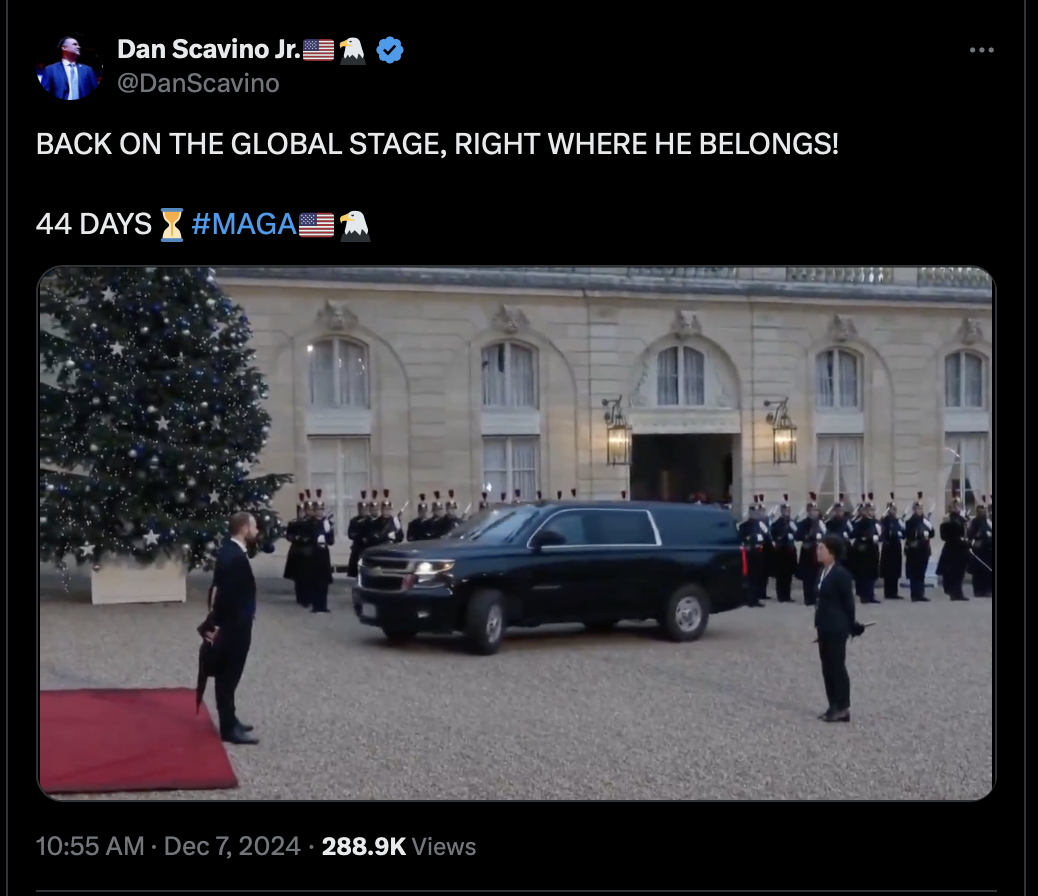Click the US flag emoji beside display name

[x=318, y=50]
